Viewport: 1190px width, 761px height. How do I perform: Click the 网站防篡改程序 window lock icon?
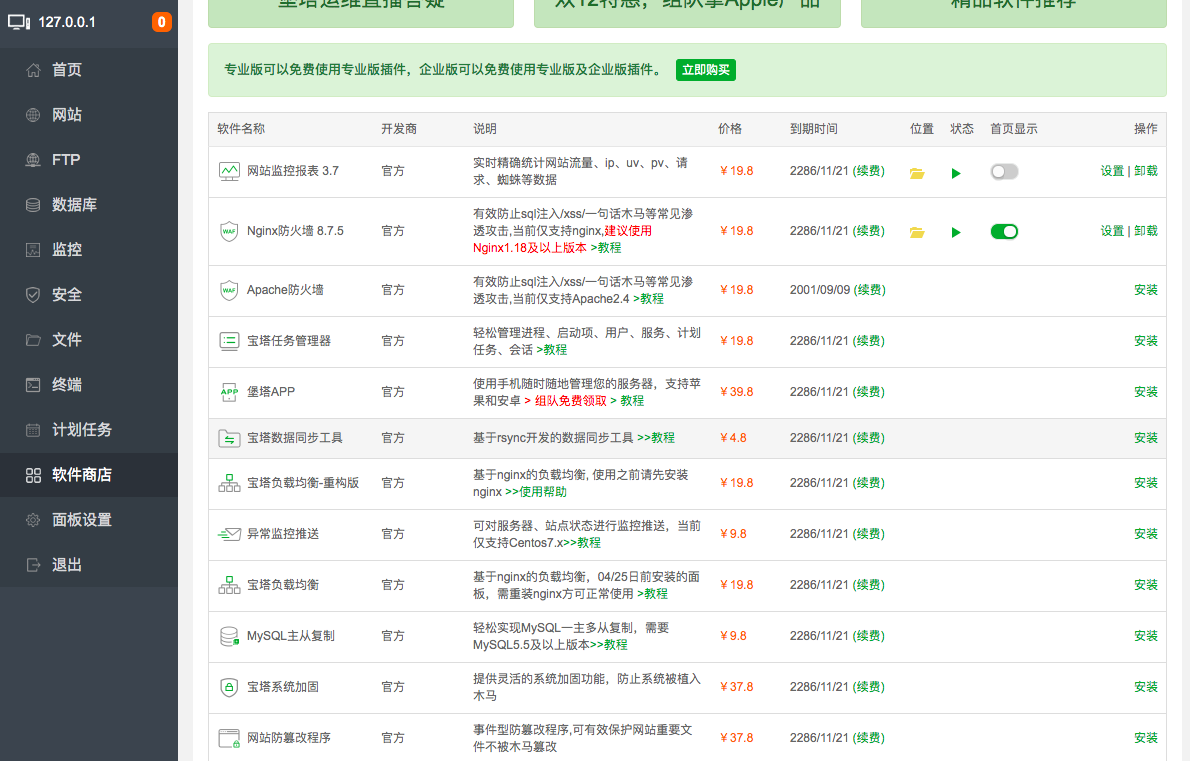(229, 737)
